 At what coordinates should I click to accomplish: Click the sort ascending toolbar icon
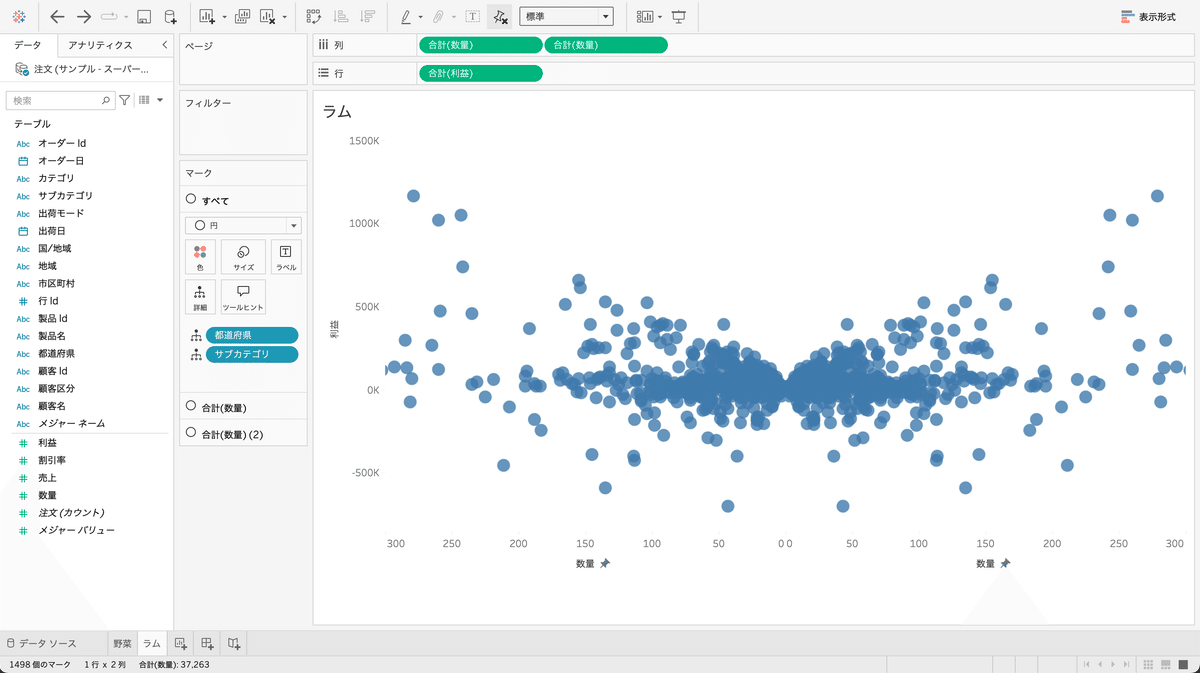point(341,17)
